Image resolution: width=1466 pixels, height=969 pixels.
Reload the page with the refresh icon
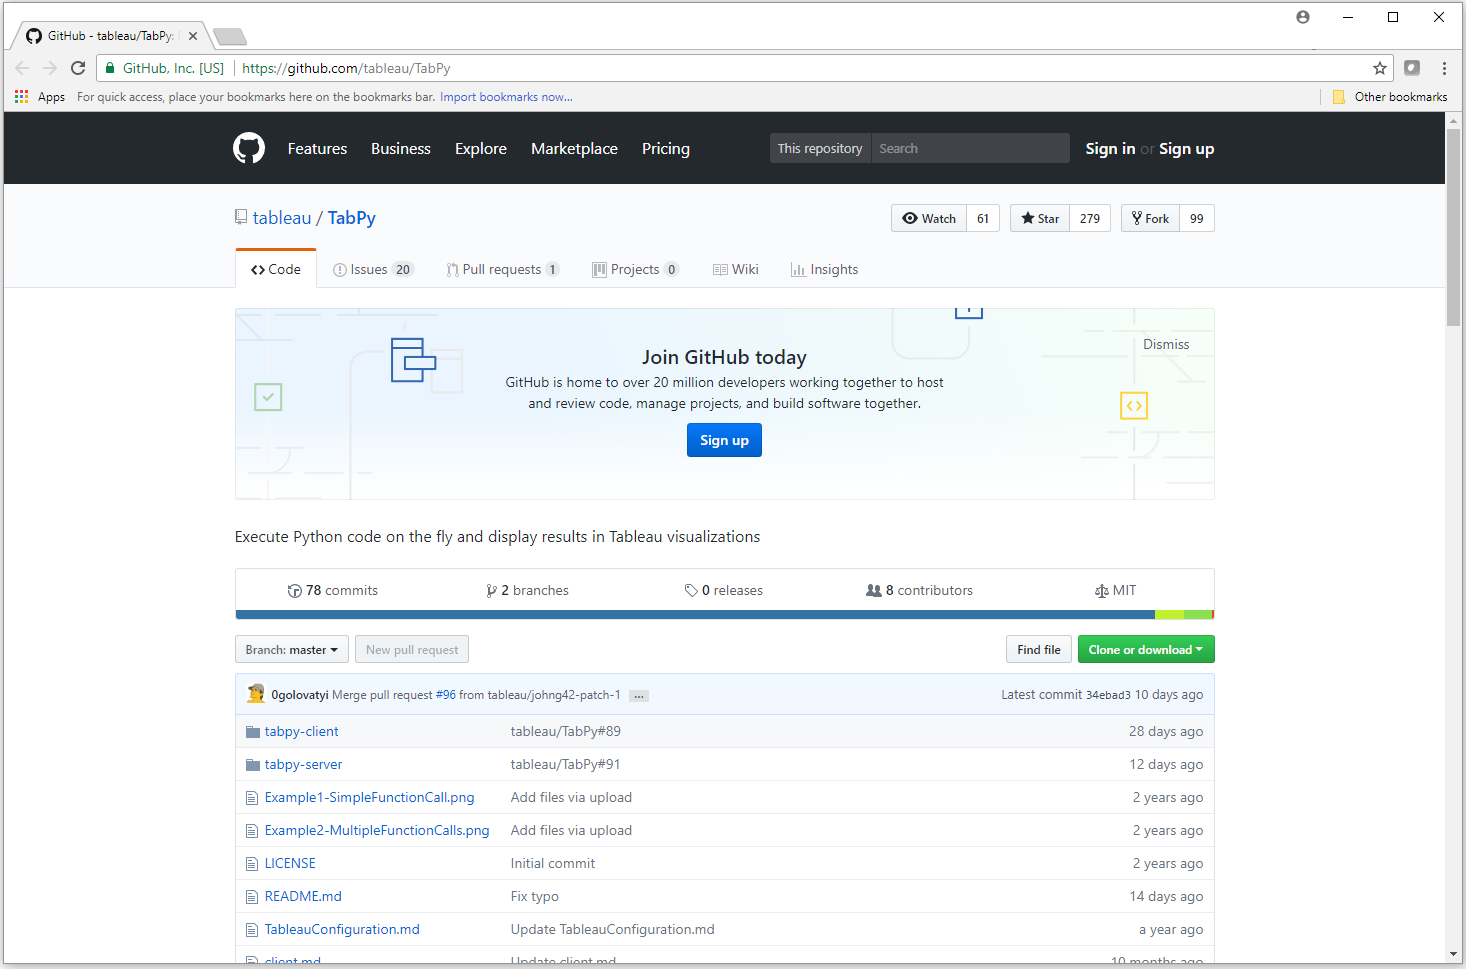point(78,68)
